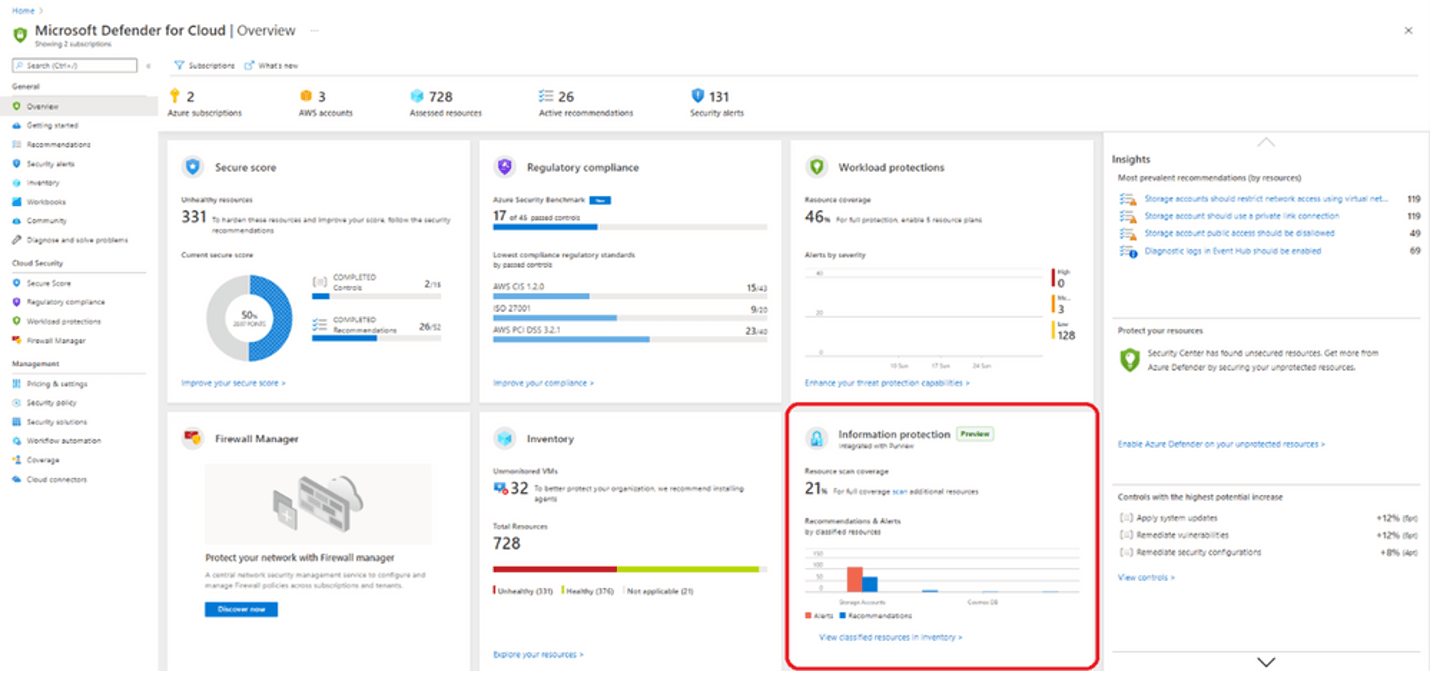Click the AWS CIS 1.2.0 compliance bar
The image size is (1430, 675).
[x=630, y=296]
